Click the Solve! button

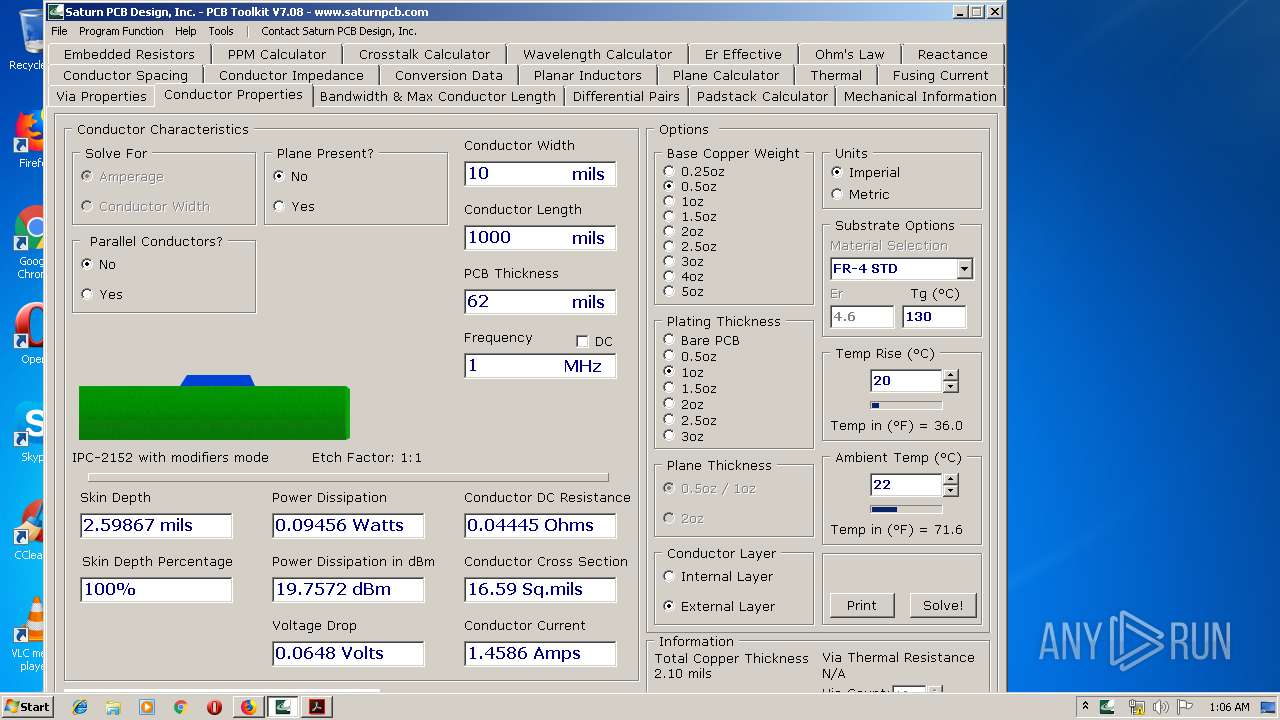click(x=943, y=605)
